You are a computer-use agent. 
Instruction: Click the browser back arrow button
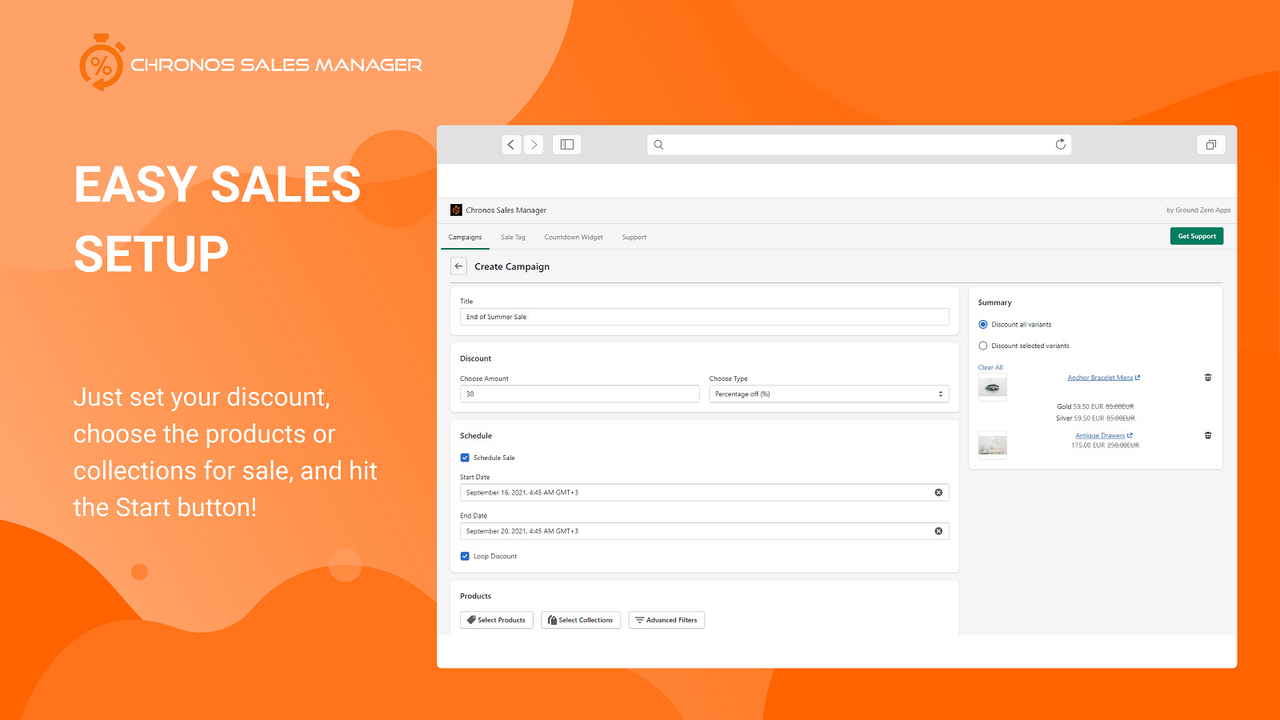(x=512, y=145)
